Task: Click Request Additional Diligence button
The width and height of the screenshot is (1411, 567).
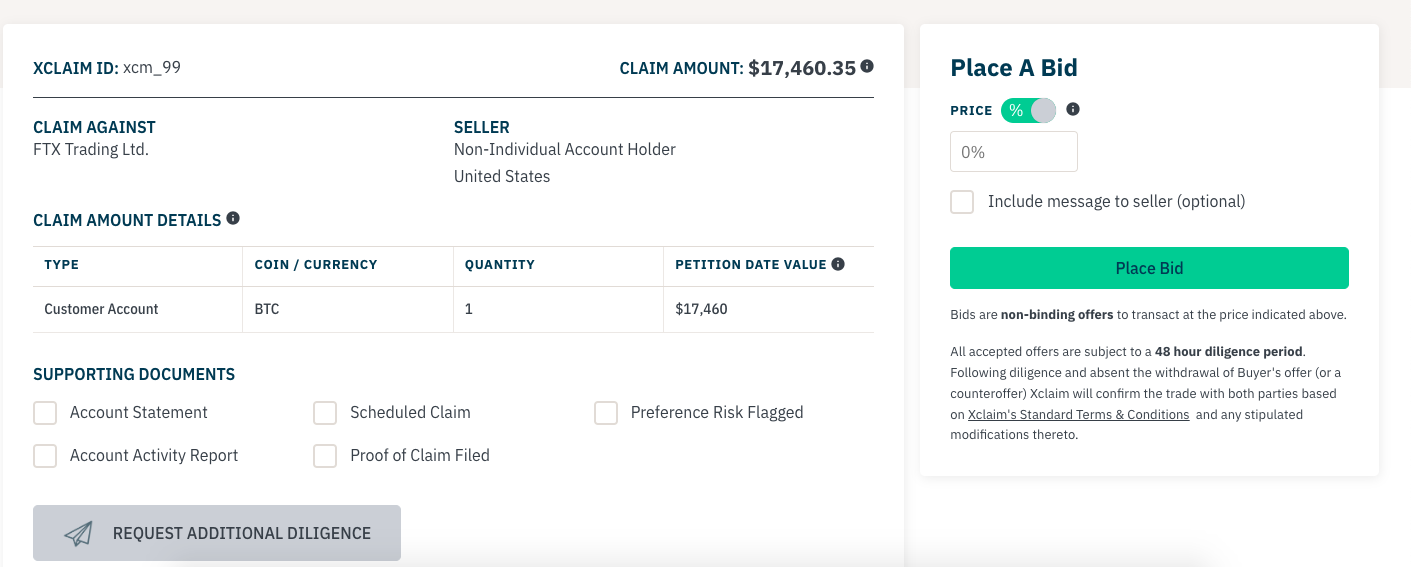Action: click(217, 533)
